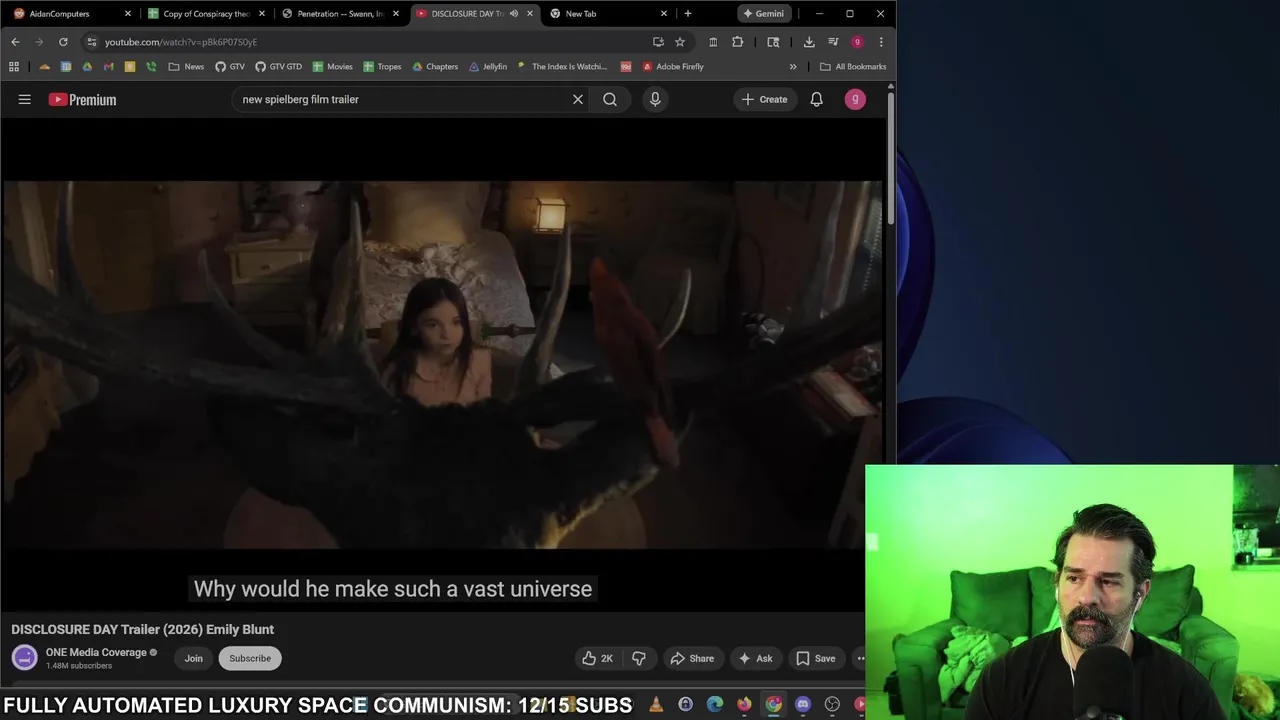Bookmark this page with the star
The image size is (1280, 720).
(x=680, y=42)
